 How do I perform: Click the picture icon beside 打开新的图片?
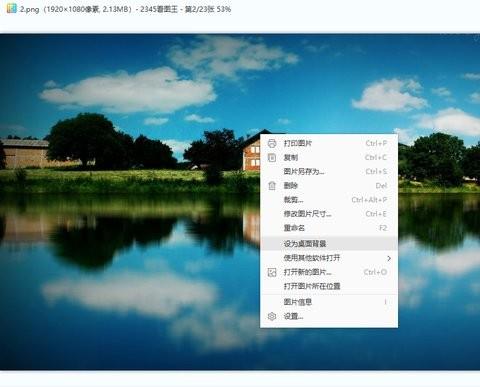(x=272, y=272)
